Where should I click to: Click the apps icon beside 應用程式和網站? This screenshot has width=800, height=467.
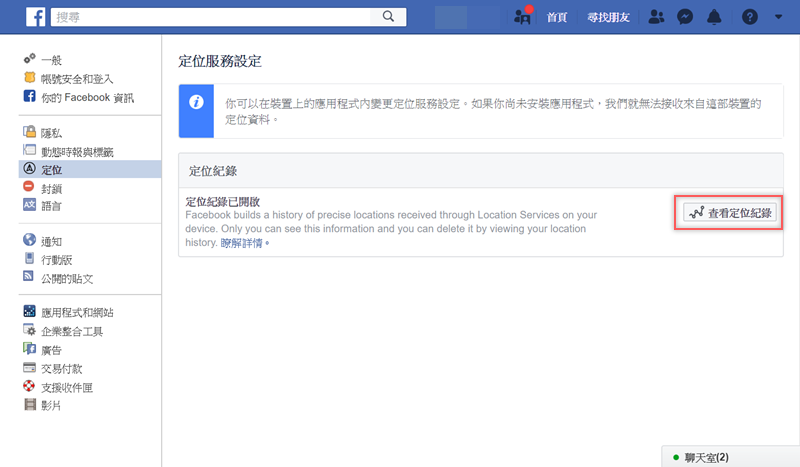coord(30,310)
